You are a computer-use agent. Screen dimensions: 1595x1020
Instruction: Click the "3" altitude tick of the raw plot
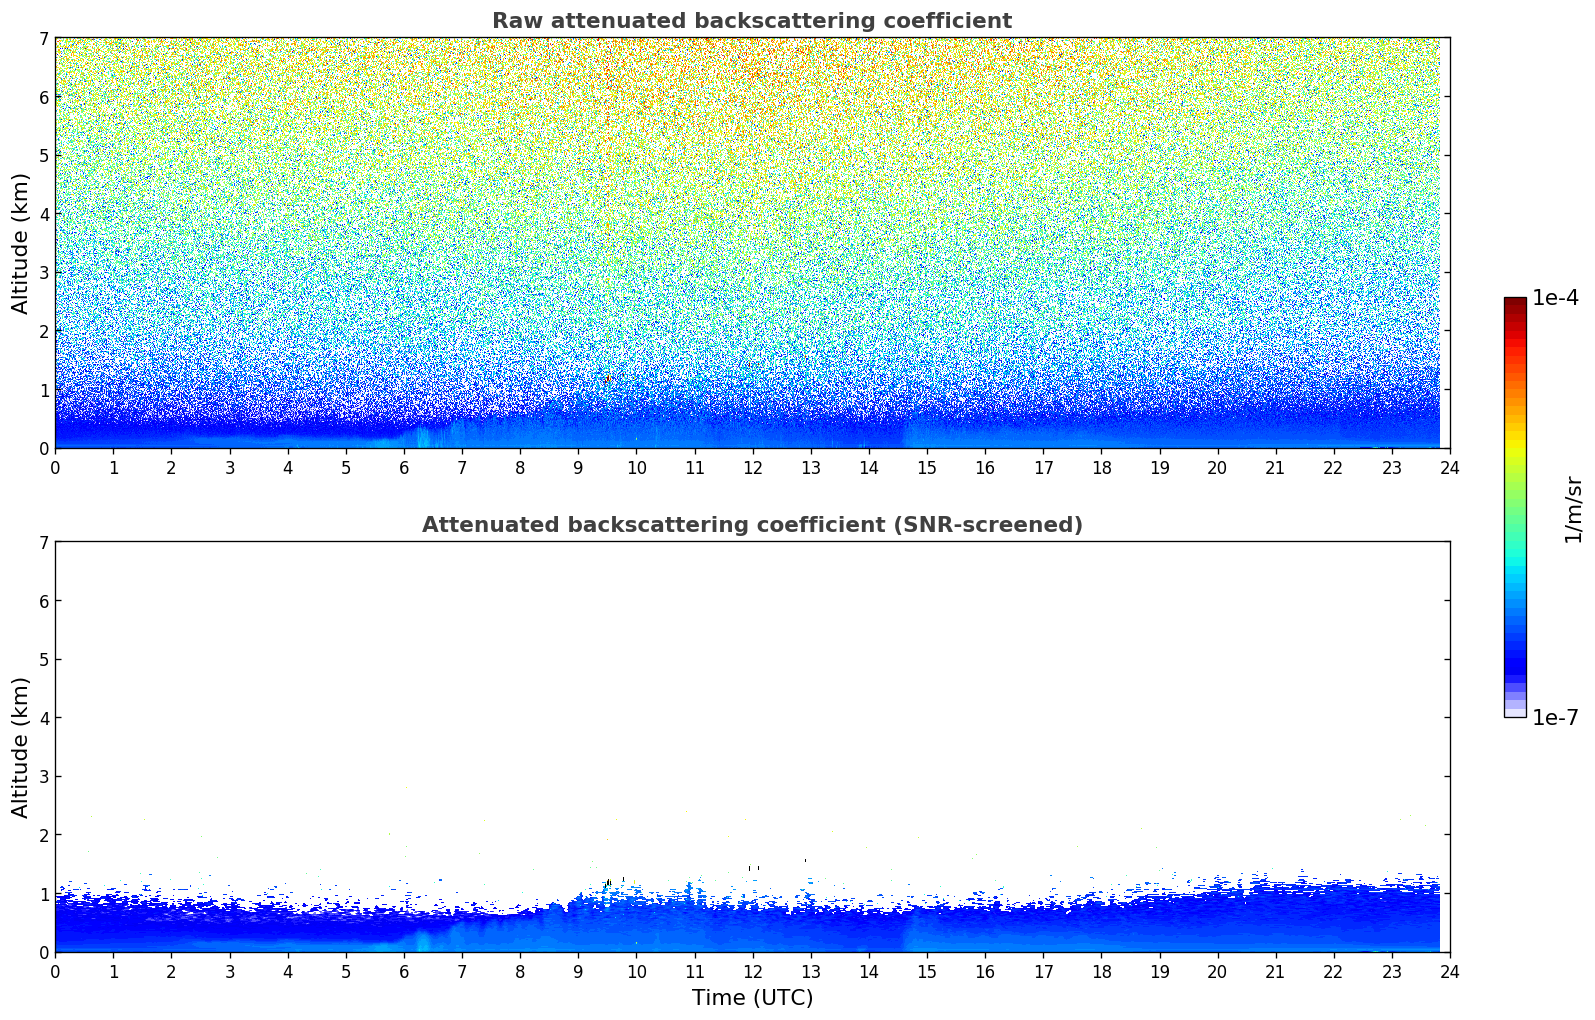[x=43, y=273]
